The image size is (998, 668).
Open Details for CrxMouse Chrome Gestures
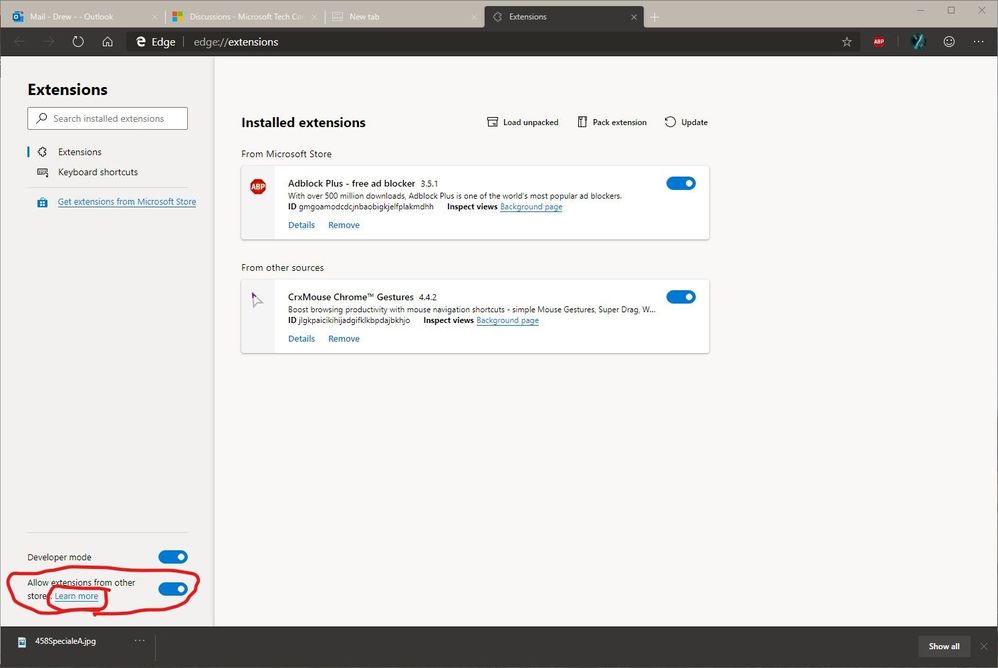click(x=301, y=339)
